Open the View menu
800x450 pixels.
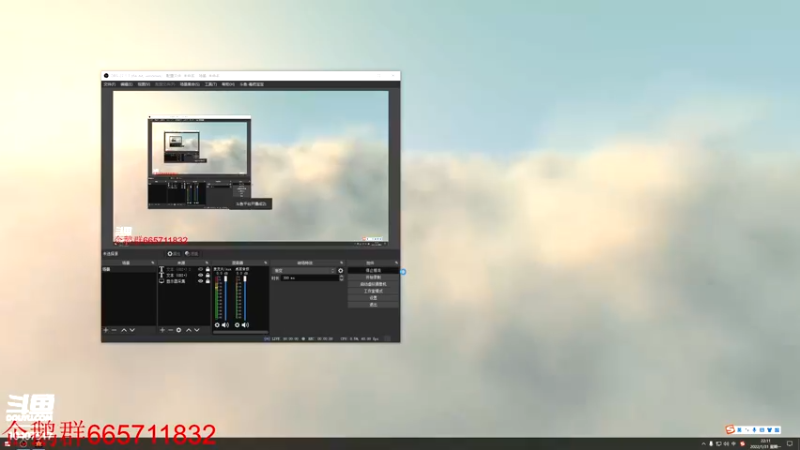coord(144,84)
